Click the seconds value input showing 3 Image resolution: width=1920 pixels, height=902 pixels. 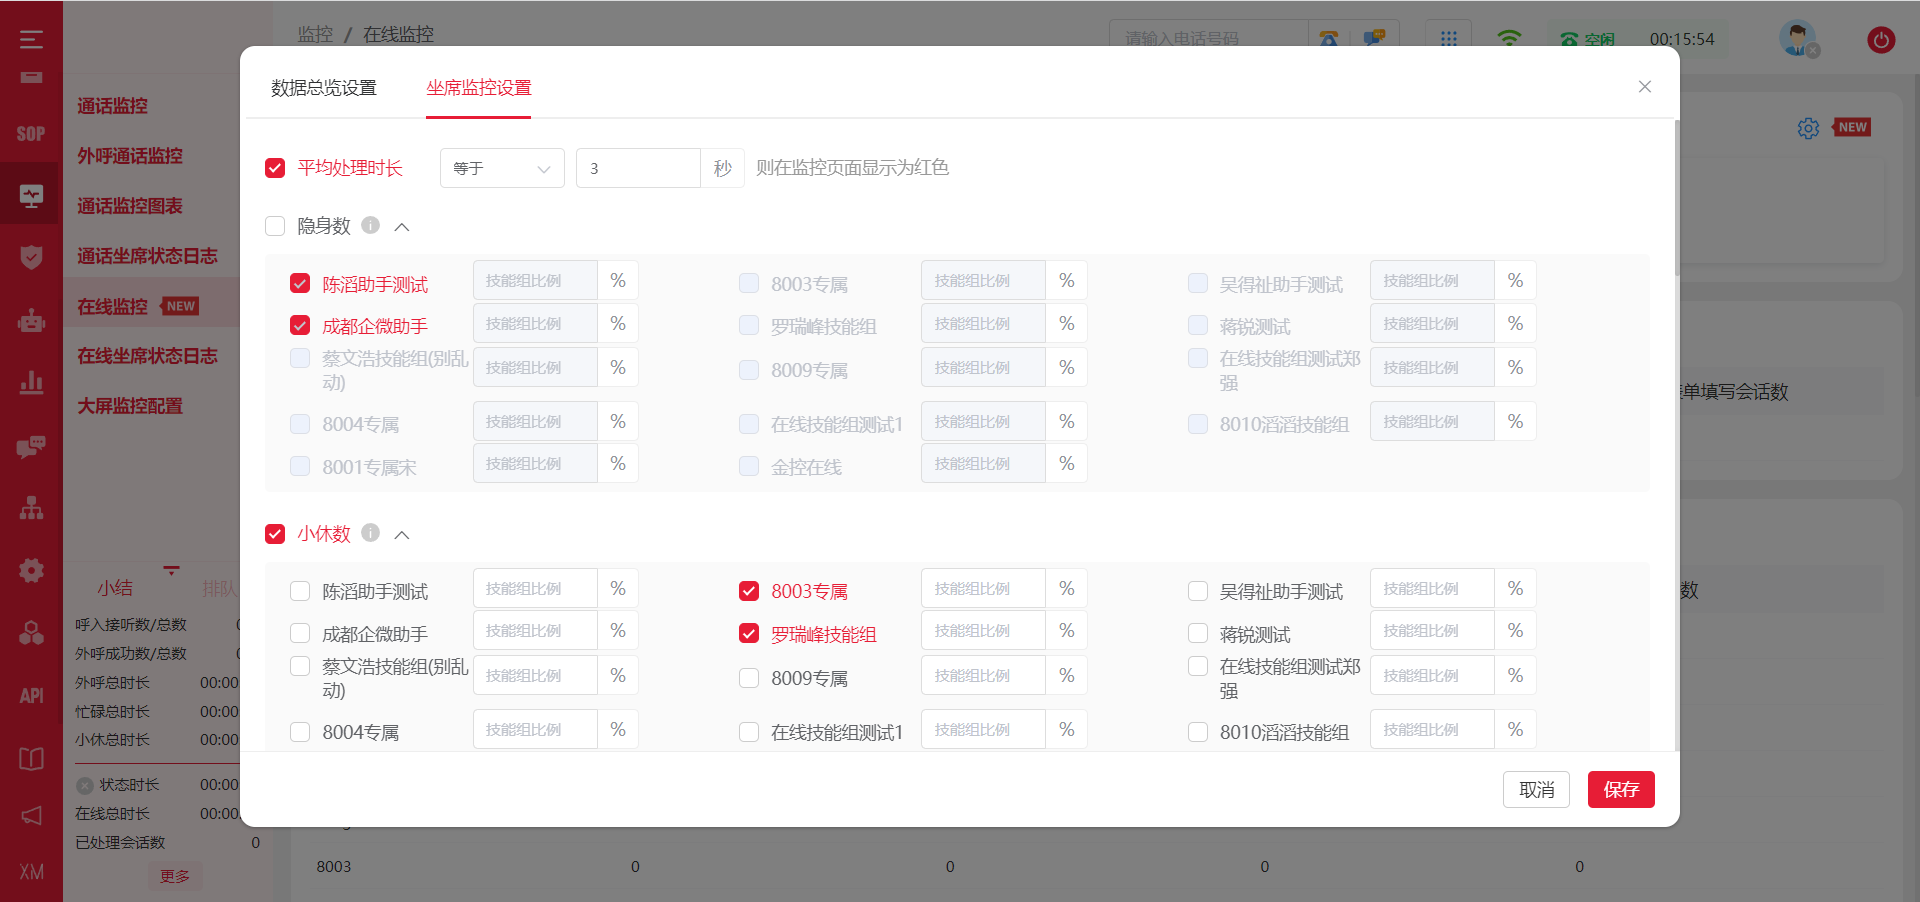point(638,168)
